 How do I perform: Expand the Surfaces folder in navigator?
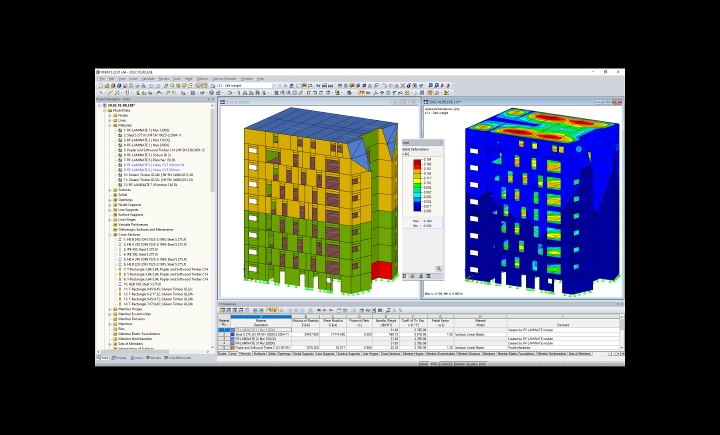(x=110, y=190)
